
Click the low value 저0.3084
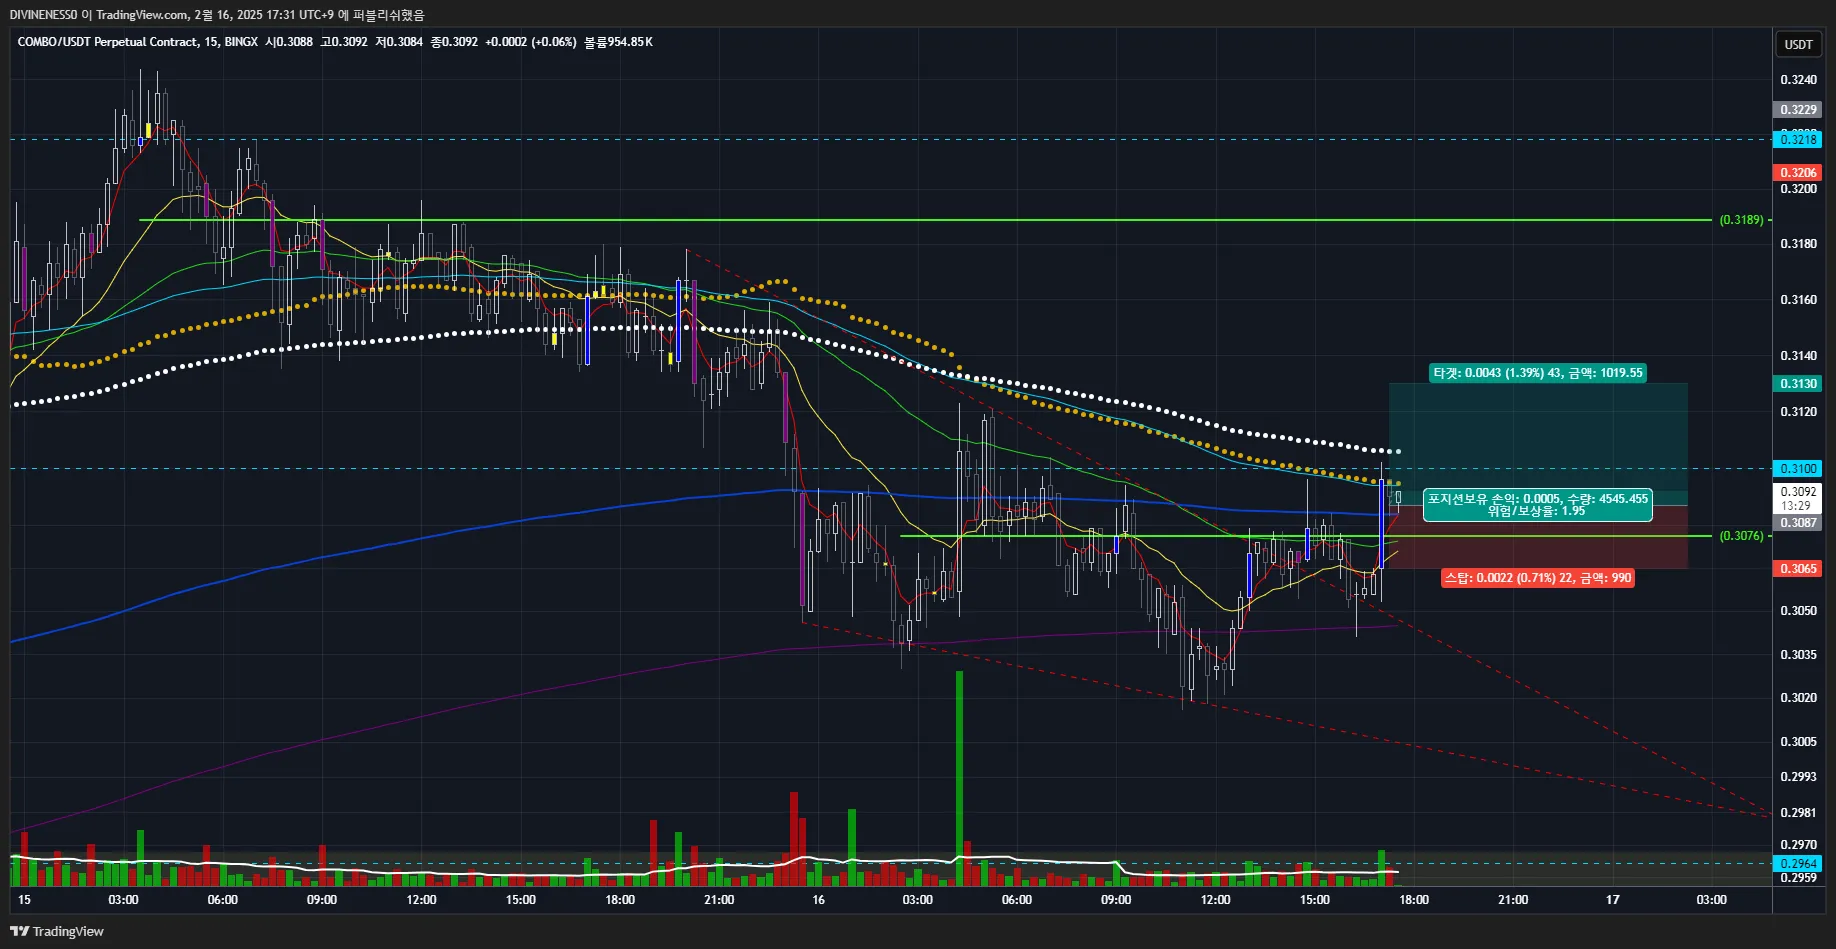click(399, 42)
